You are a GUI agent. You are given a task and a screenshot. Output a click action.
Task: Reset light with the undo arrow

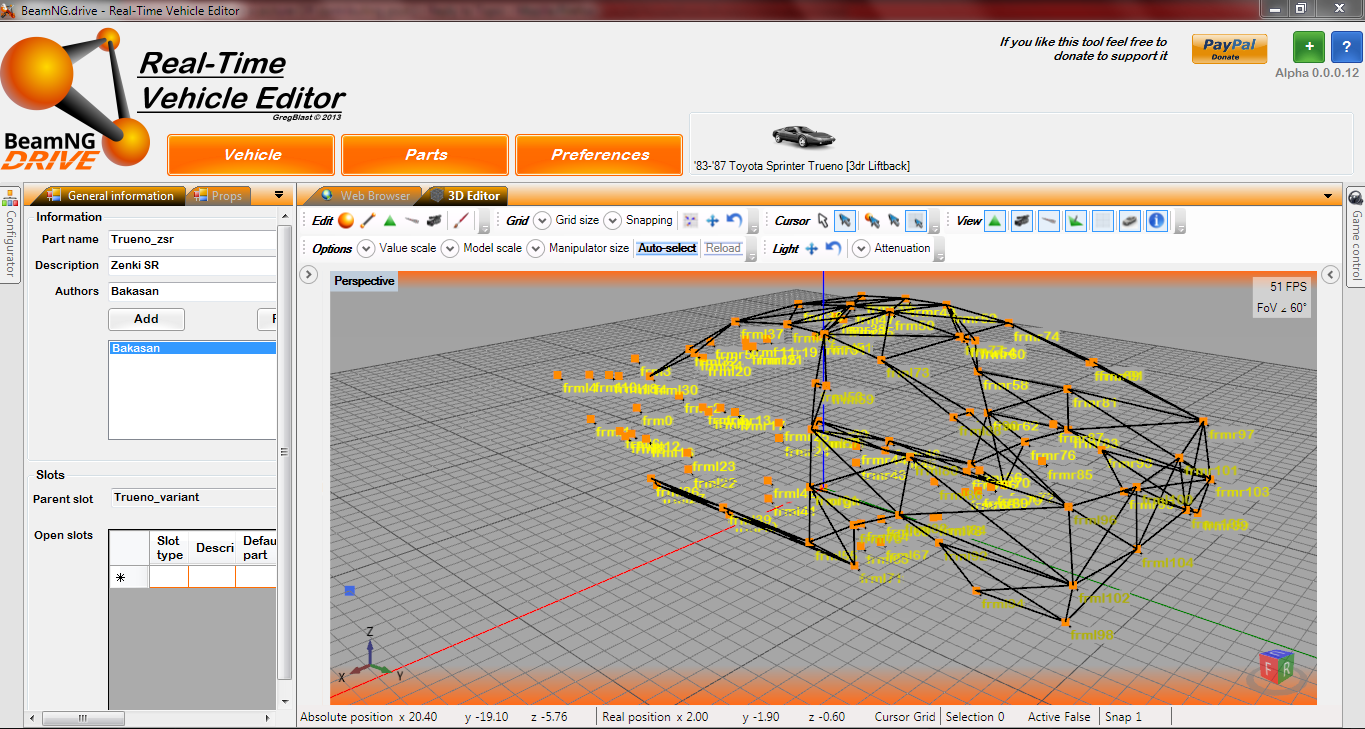(x=833, y=248)
